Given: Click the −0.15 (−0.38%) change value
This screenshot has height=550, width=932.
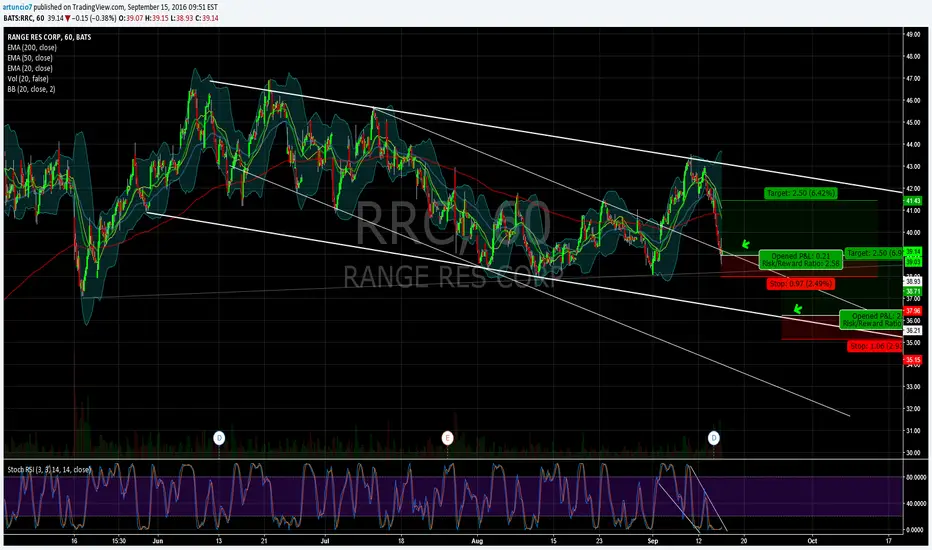Looking at the screenshot, I should (94, 18).
